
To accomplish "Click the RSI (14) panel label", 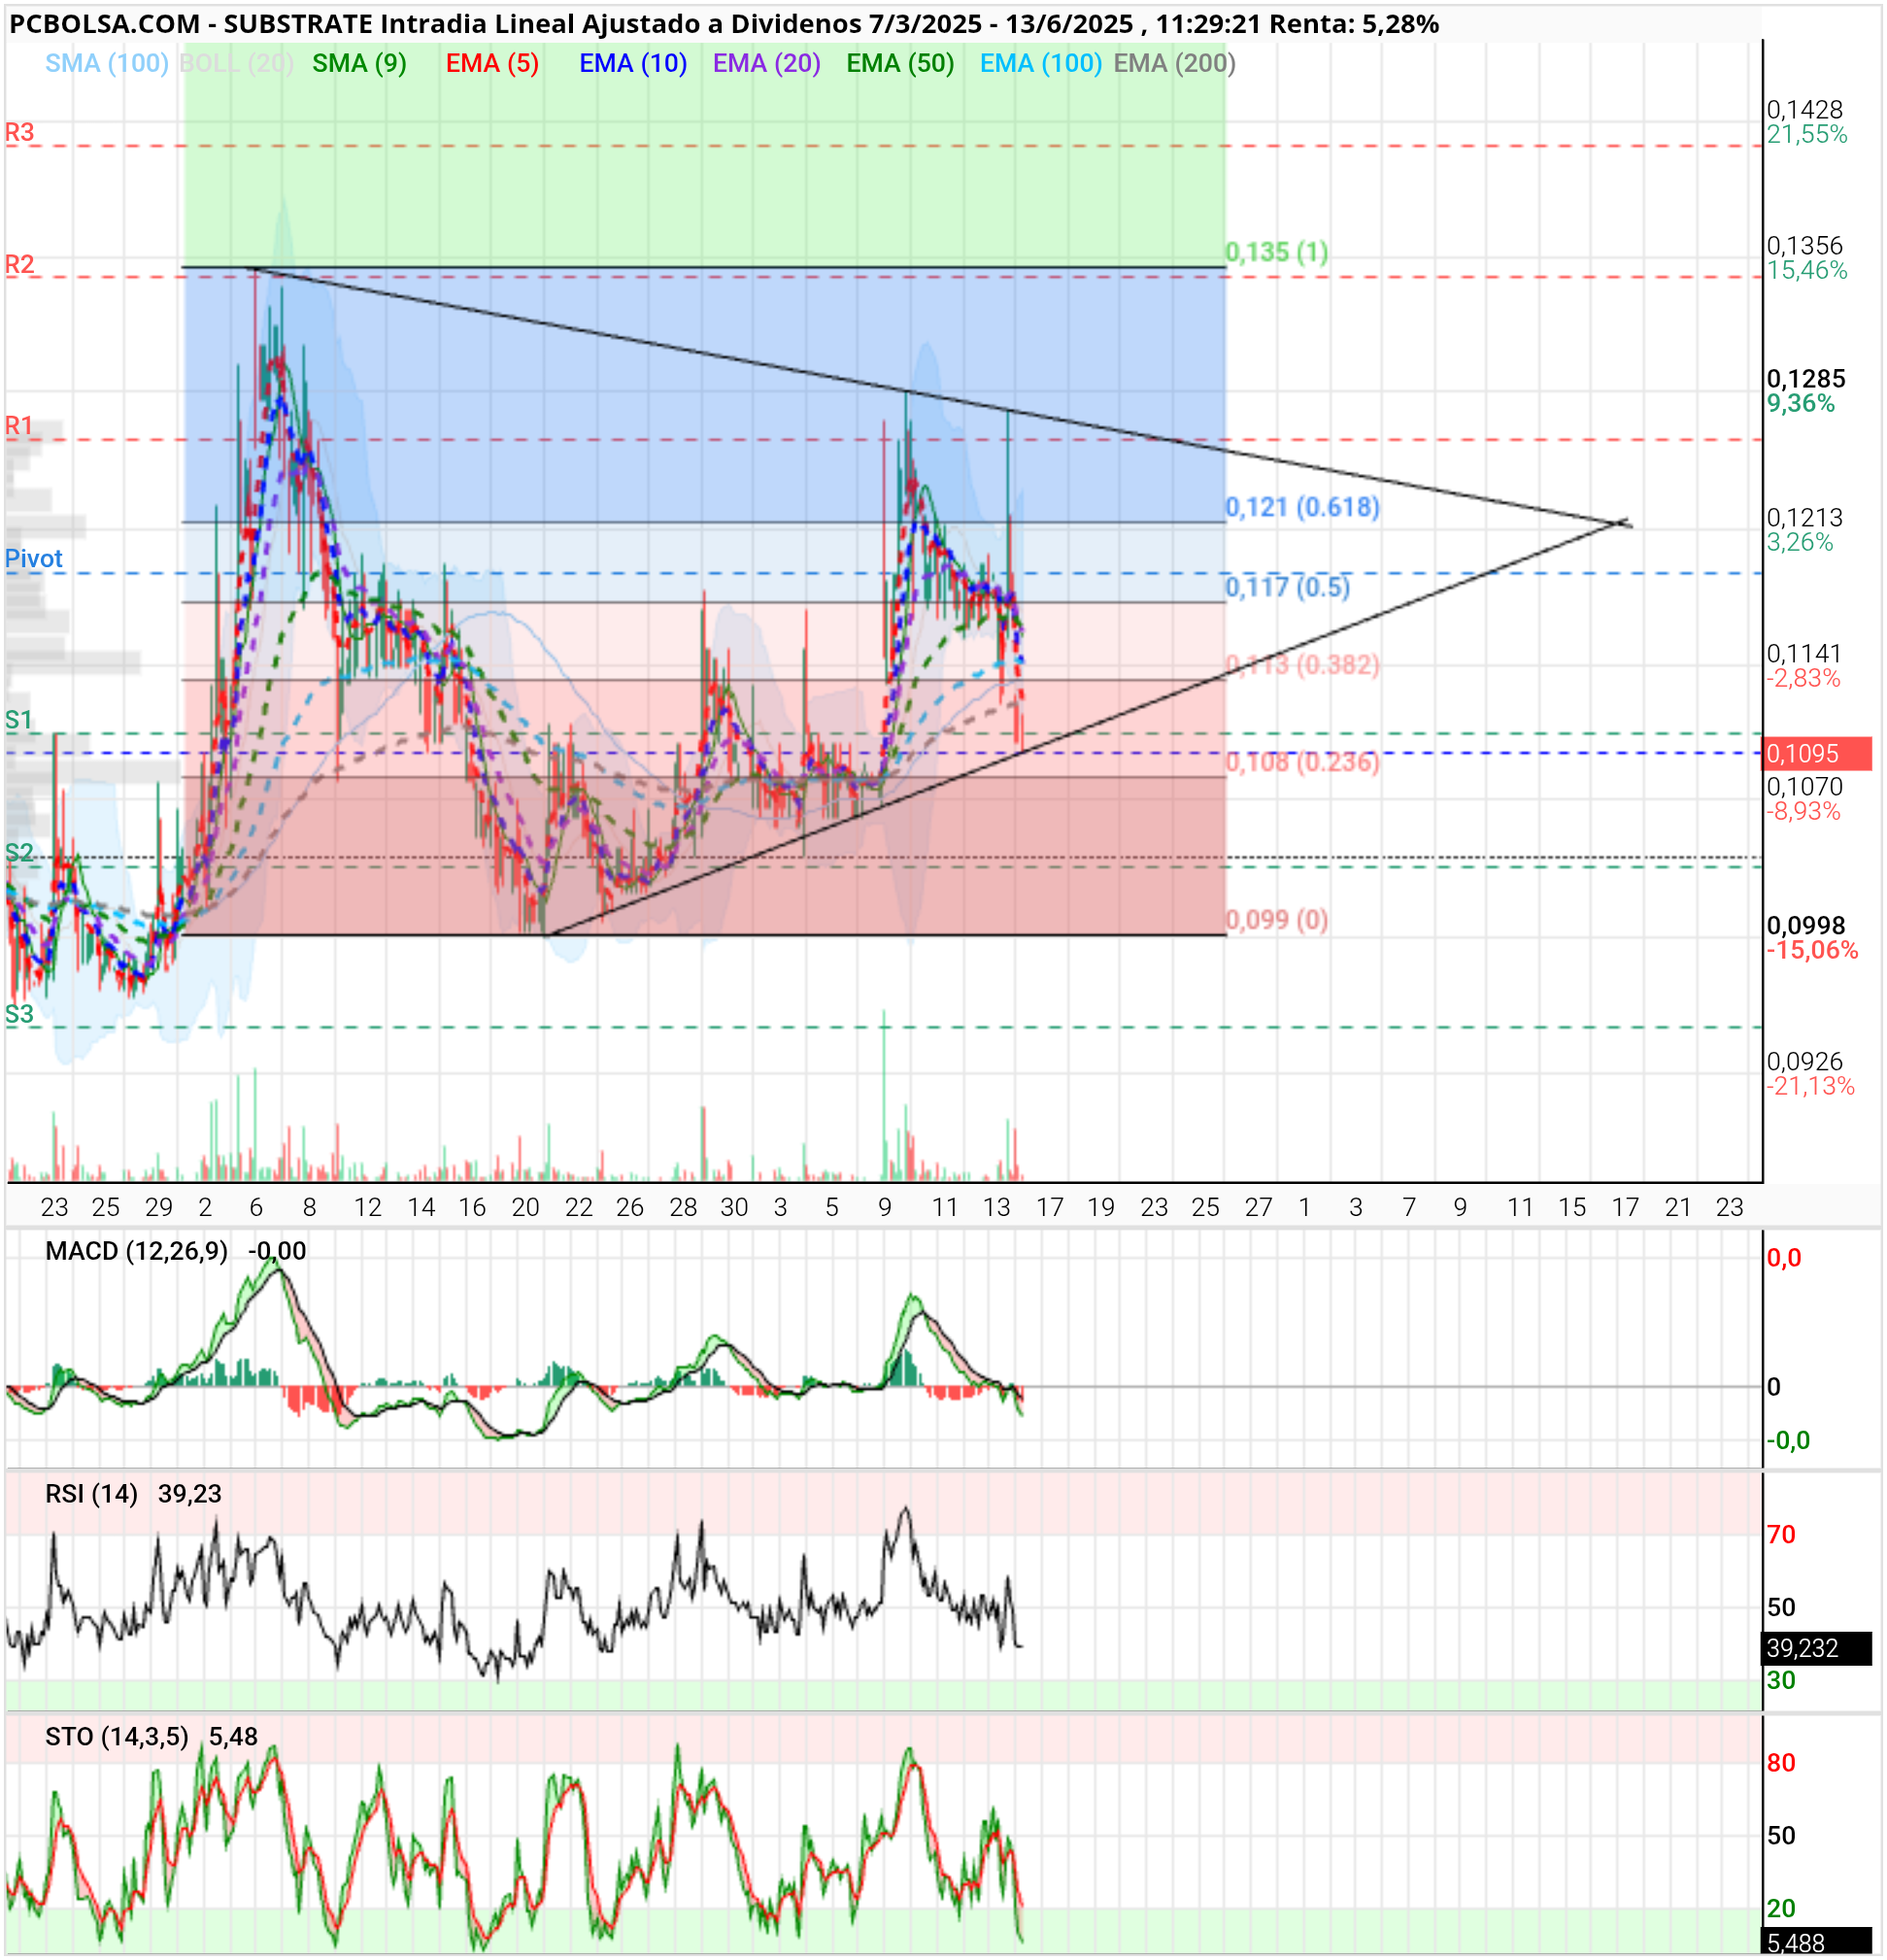I will pos(91,1494).
